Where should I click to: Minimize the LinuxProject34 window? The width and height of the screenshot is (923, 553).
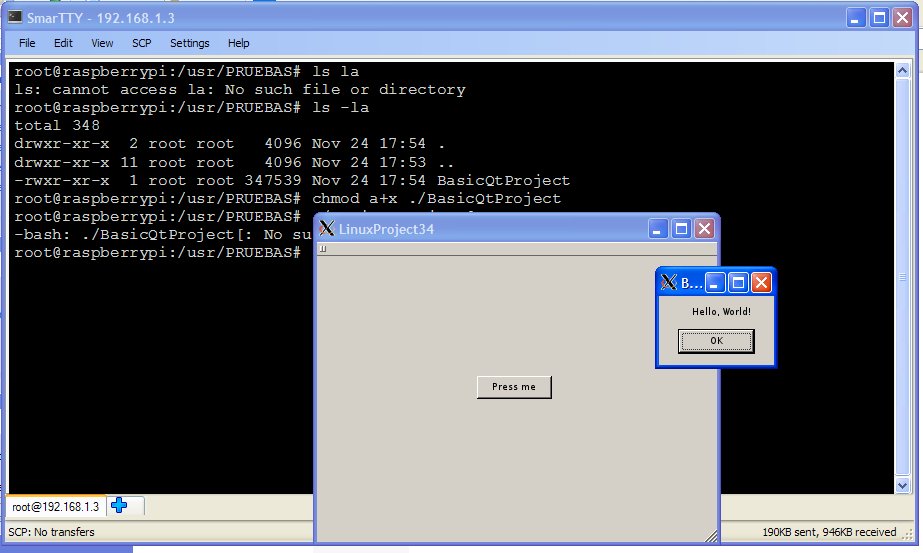coord(658,229)
